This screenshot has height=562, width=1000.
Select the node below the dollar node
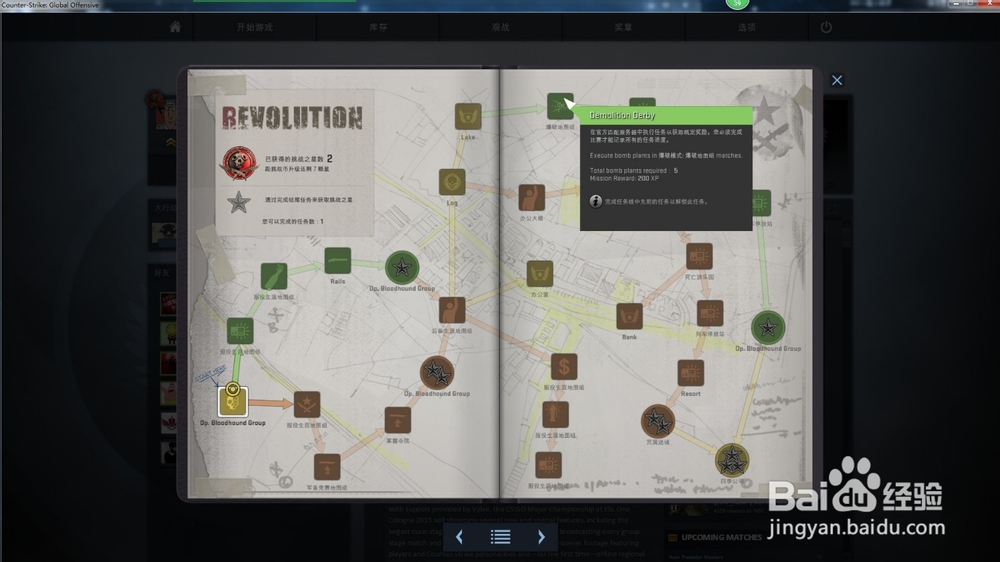tap(555, 415)
